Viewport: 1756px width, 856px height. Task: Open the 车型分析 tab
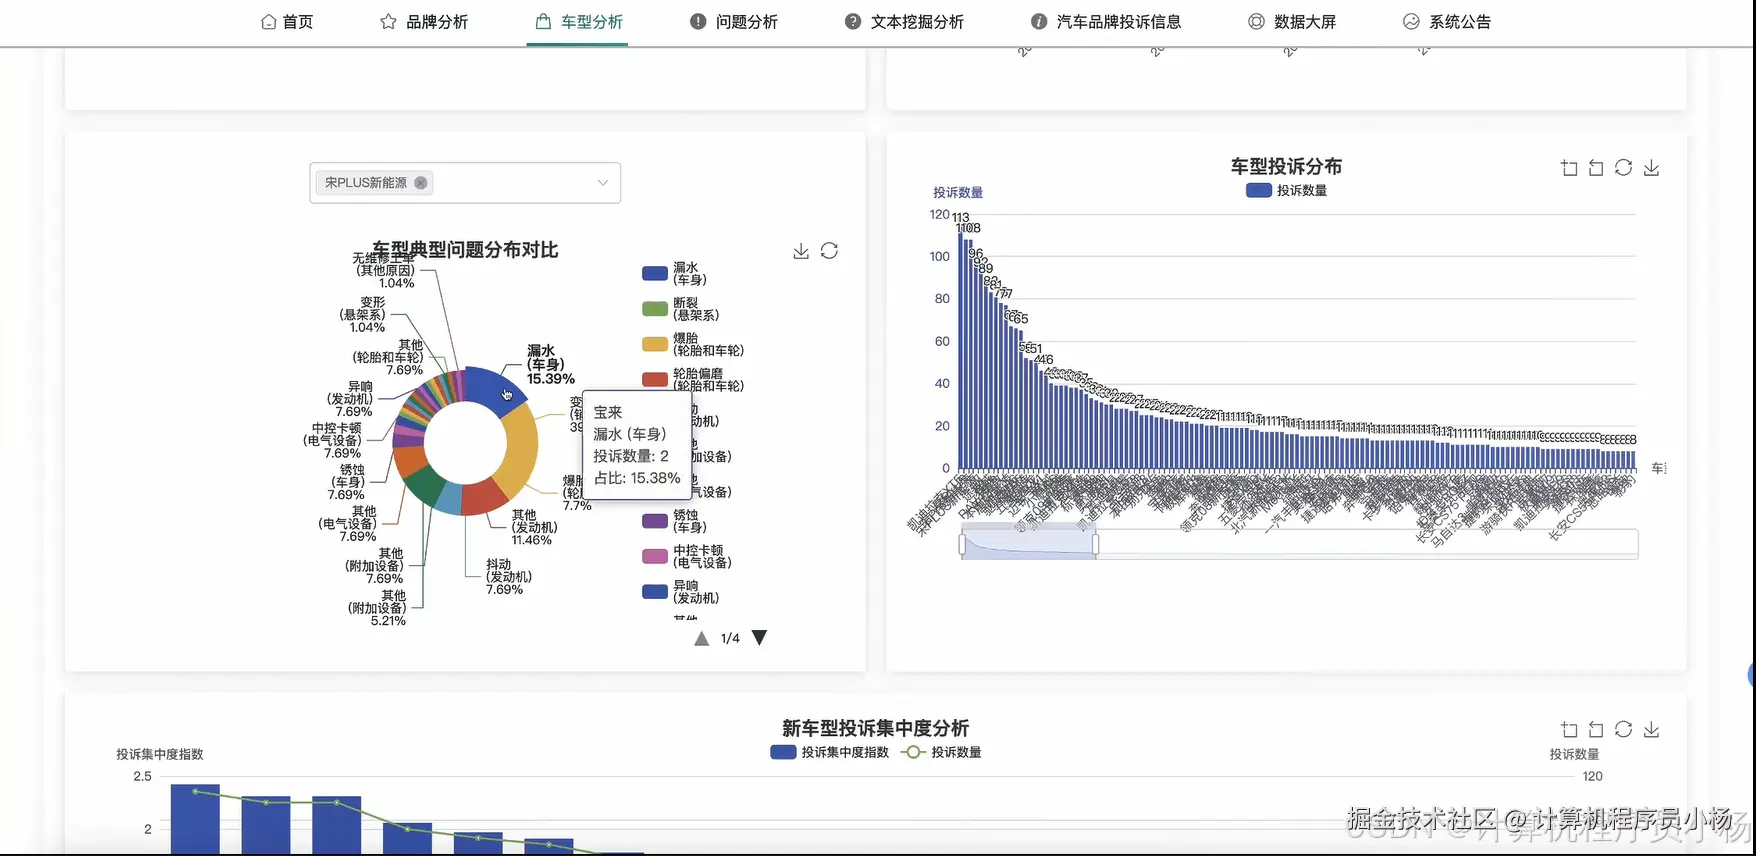(578, 22)
